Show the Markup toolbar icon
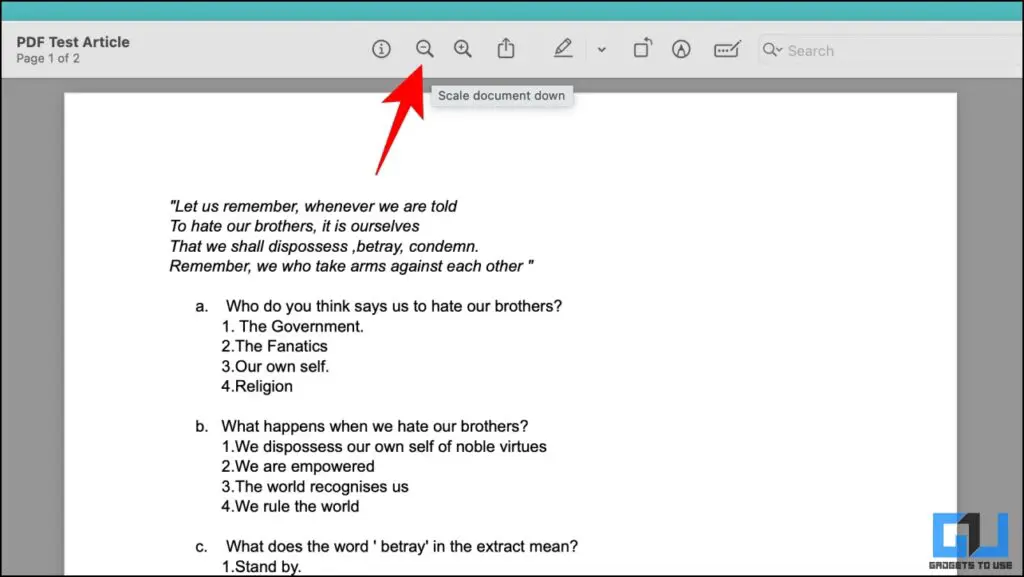 (681, 49)
